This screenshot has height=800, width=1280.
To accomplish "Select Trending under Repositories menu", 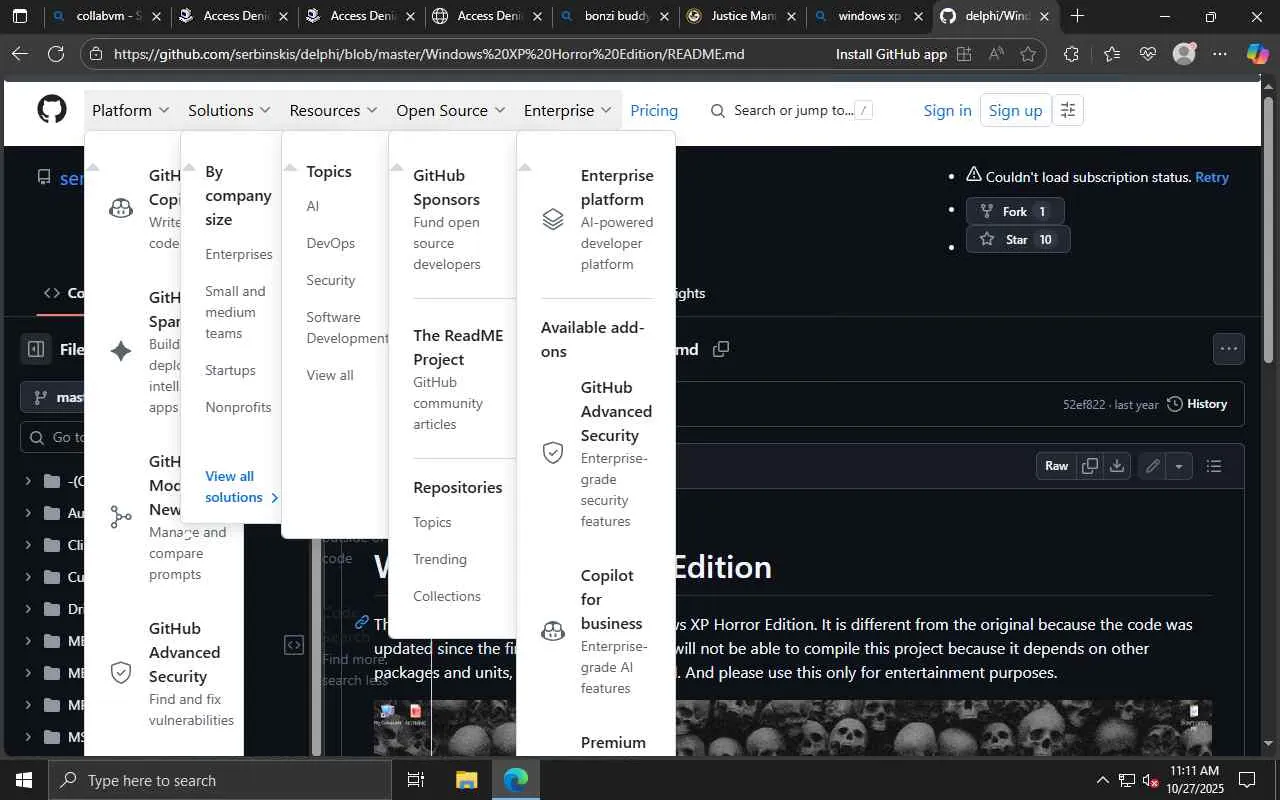I will [x=440, y=559].
